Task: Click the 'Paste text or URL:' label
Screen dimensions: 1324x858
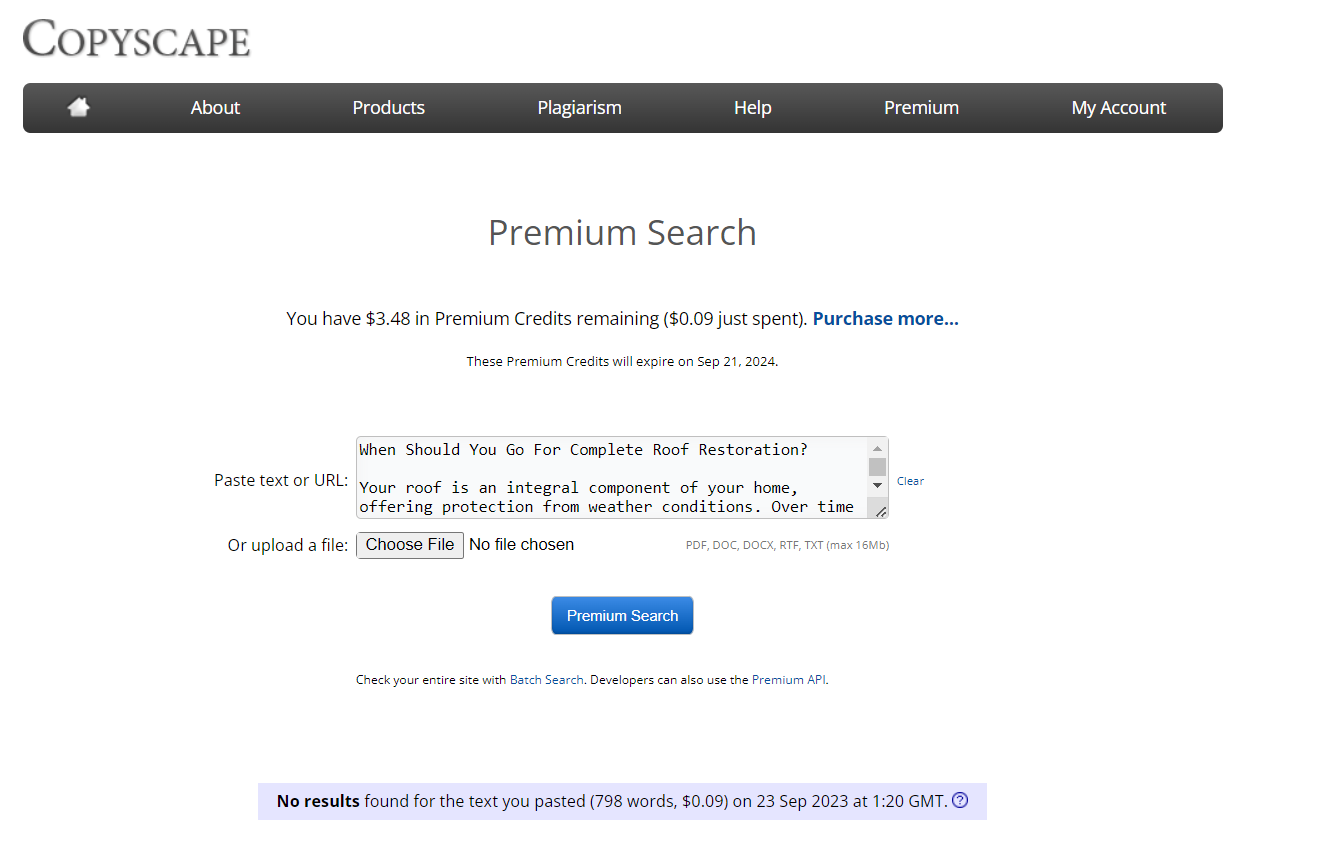Action: 281,480
